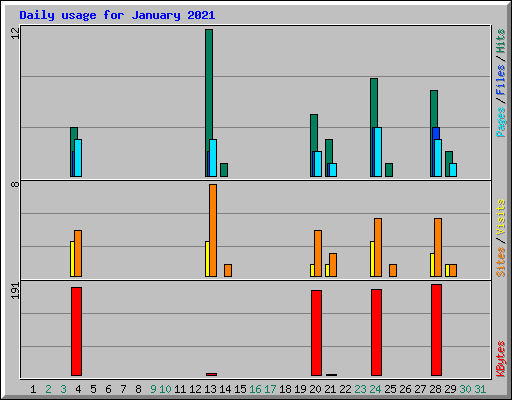Select the orange sites bar on day 28
Screen dimensions: 512x400
438,248
